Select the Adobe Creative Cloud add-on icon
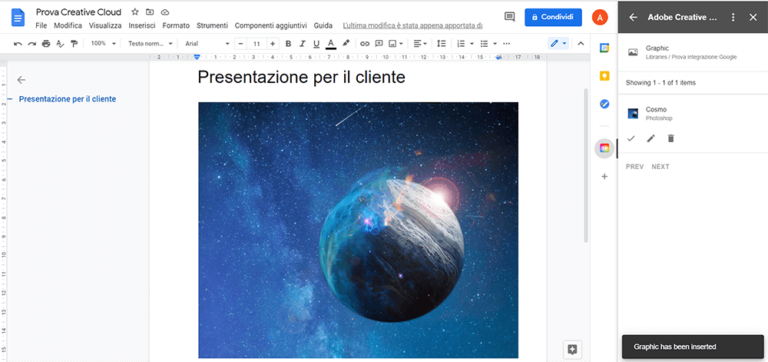 604,148
